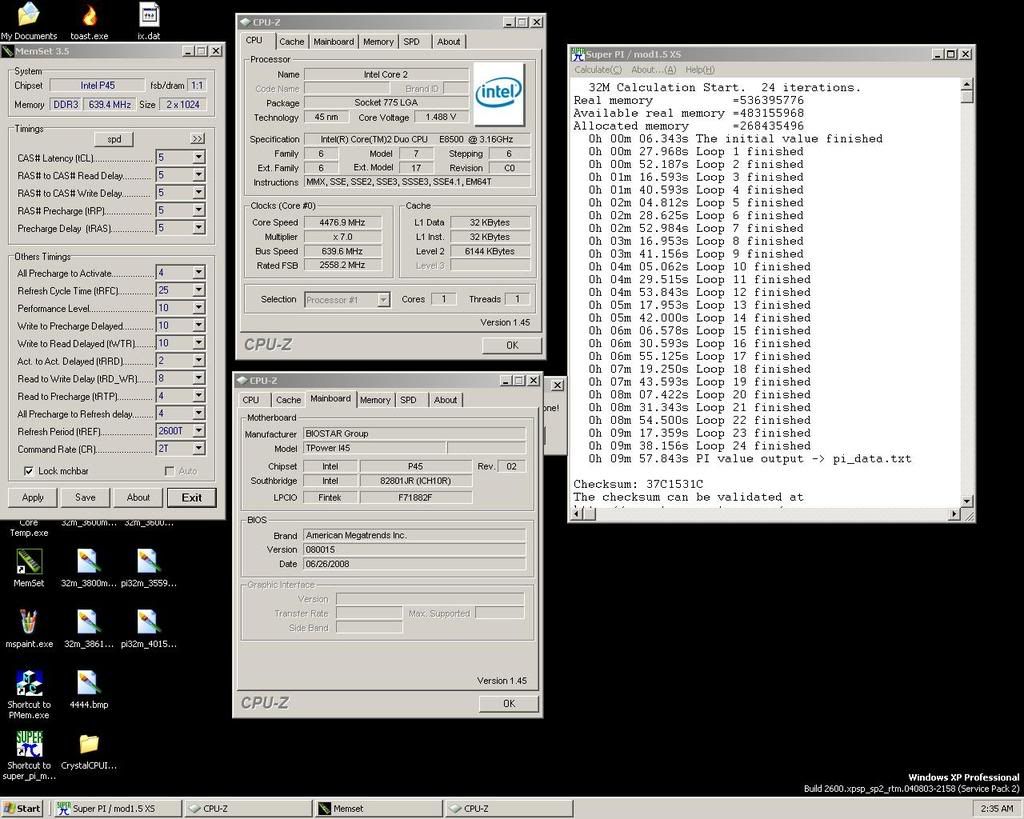Select the Shortcut to PMem.exe icon

point(29,683)
